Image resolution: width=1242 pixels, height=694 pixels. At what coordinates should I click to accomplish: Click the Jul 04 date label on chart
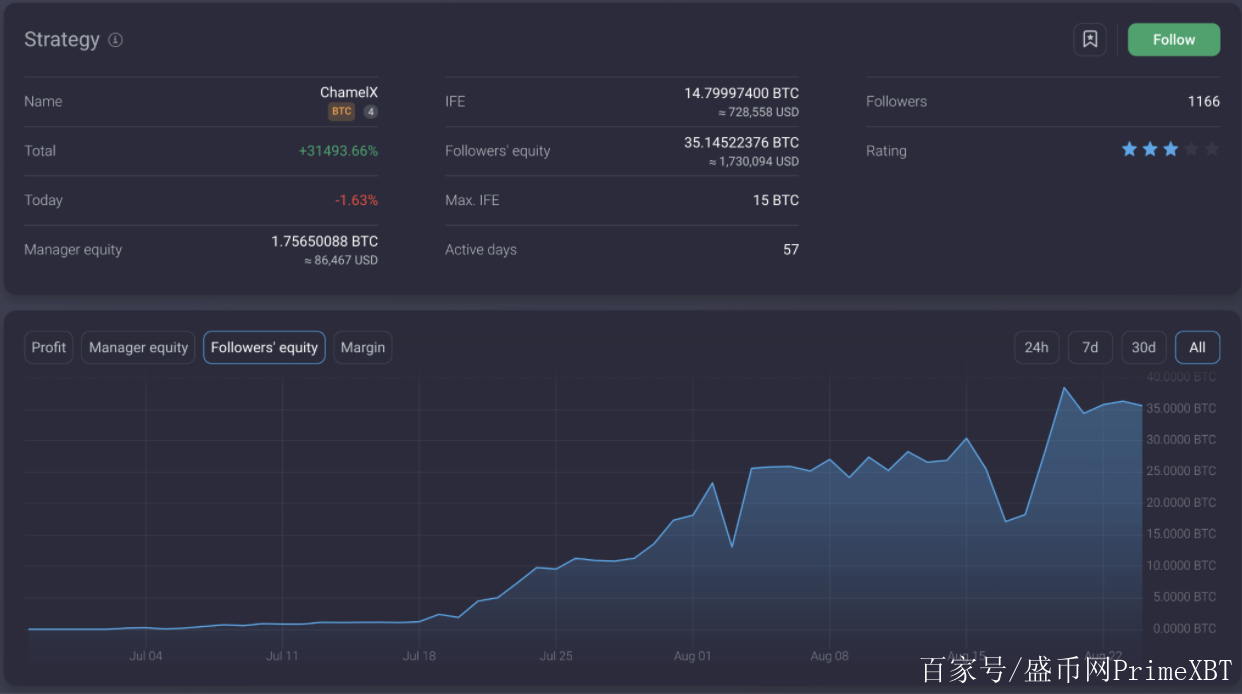coord(146,656)
